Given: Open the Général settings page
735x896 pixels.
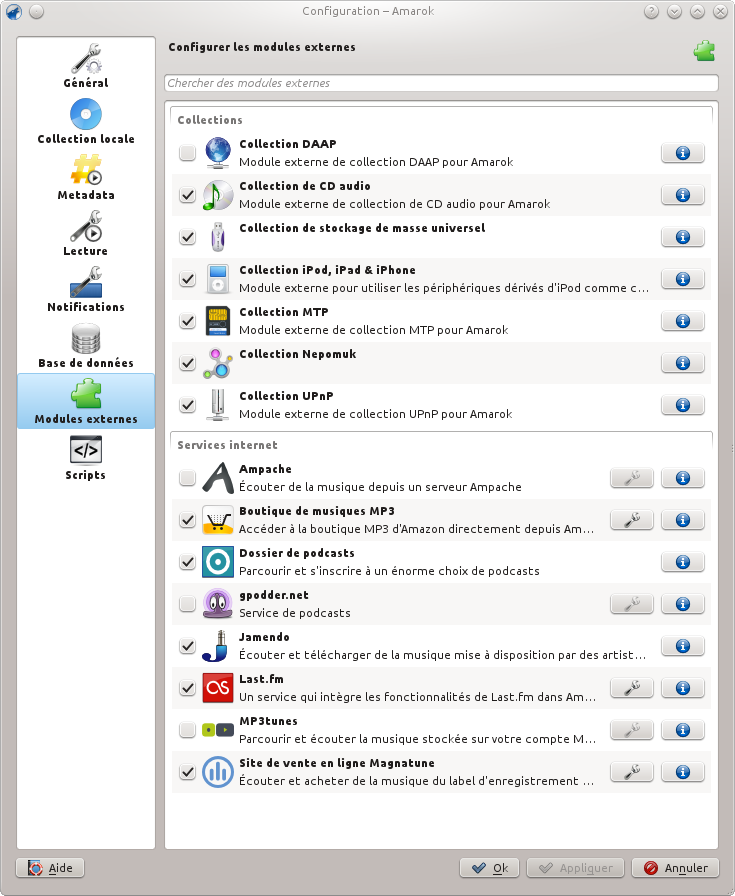Looking at the screenshot, I should pos(86,66).
